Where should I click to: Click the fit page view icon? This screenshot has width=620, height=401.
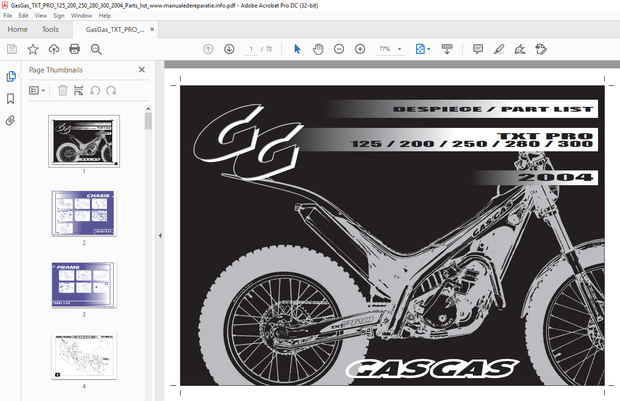point(420,49)
